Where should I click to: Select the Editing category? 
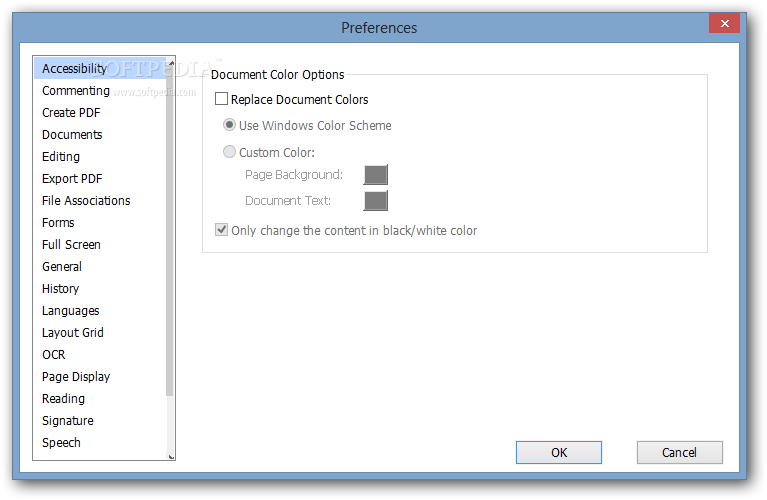(61, 157)
